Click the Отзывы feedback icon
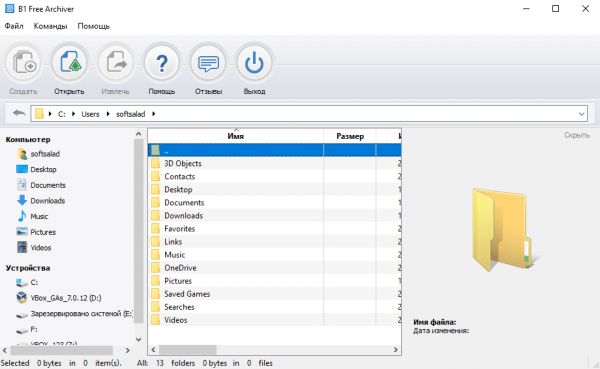The image size is (600, 369). click(x=208, y=63)
